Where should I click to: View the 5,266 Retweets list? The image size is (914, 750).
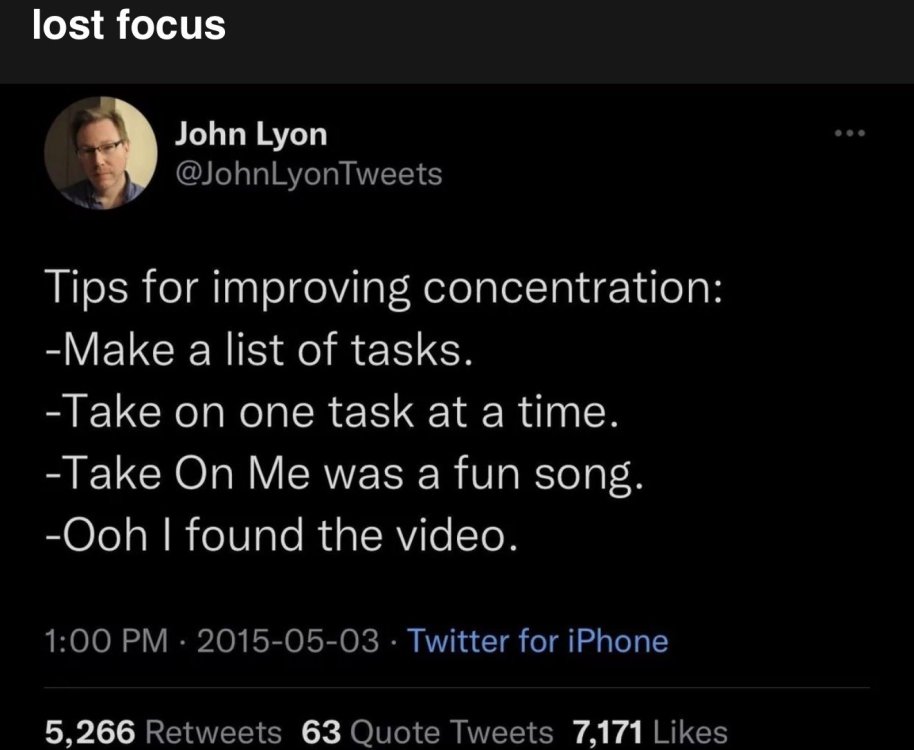pyautogui.click(x=163, y=732)
